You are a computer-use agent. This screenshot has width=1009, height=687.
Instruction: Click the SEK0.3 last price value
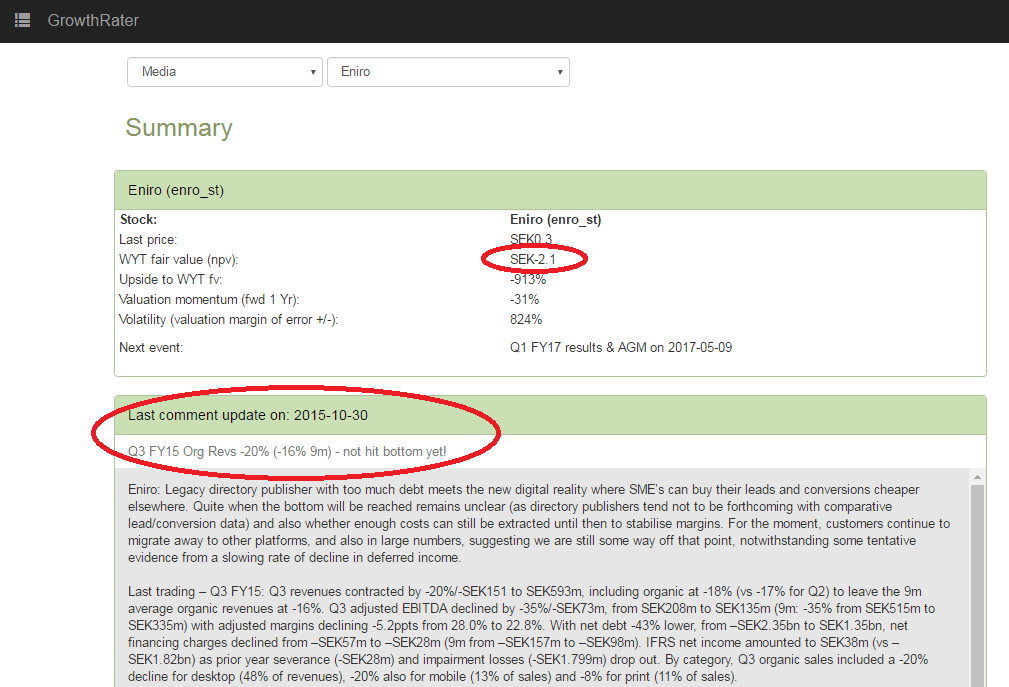tap(531, 239)
